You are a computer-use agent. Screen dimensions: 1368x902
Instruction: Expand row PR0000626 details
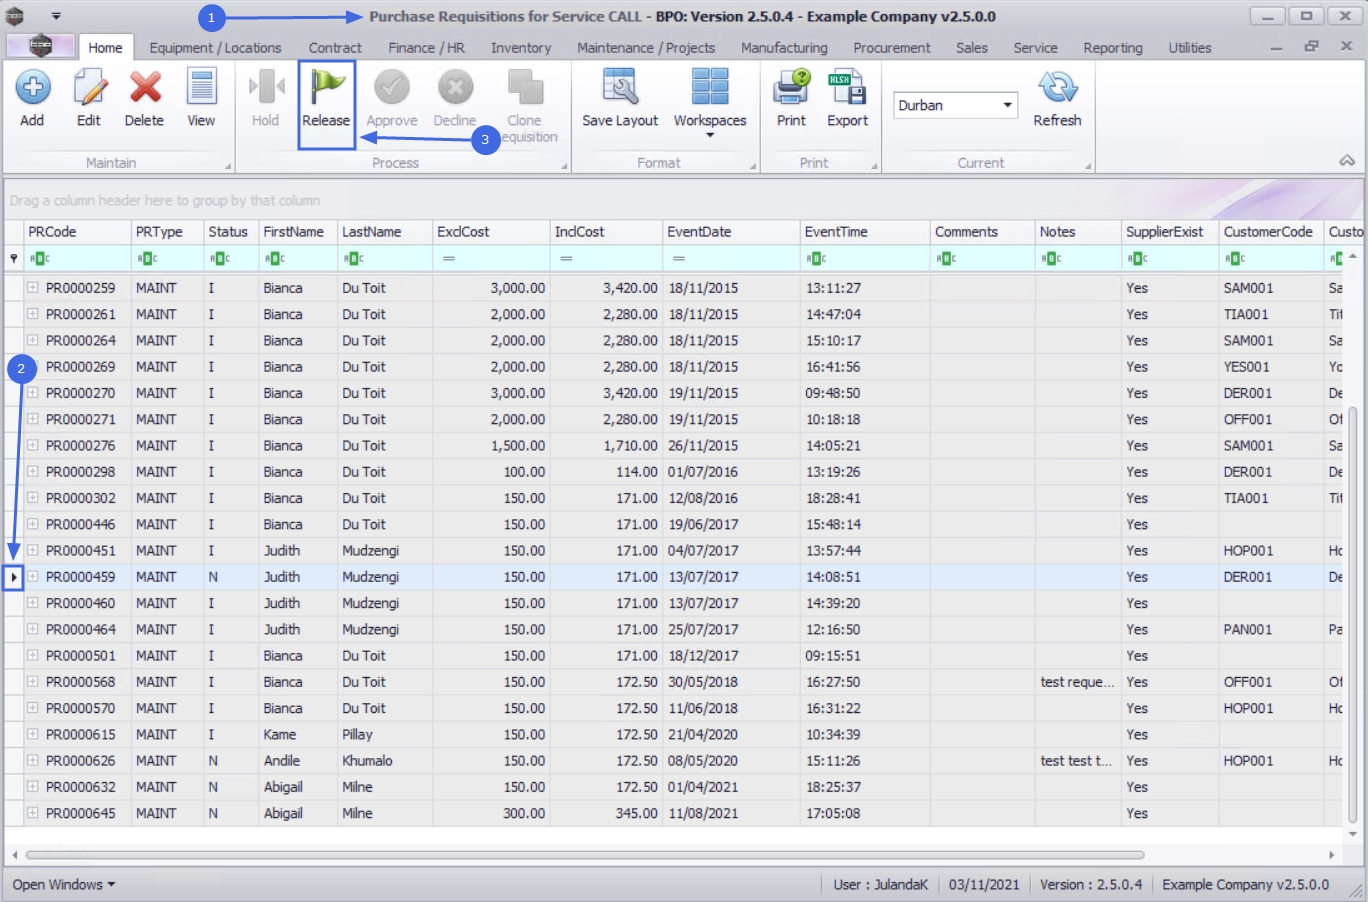point(33,761)
